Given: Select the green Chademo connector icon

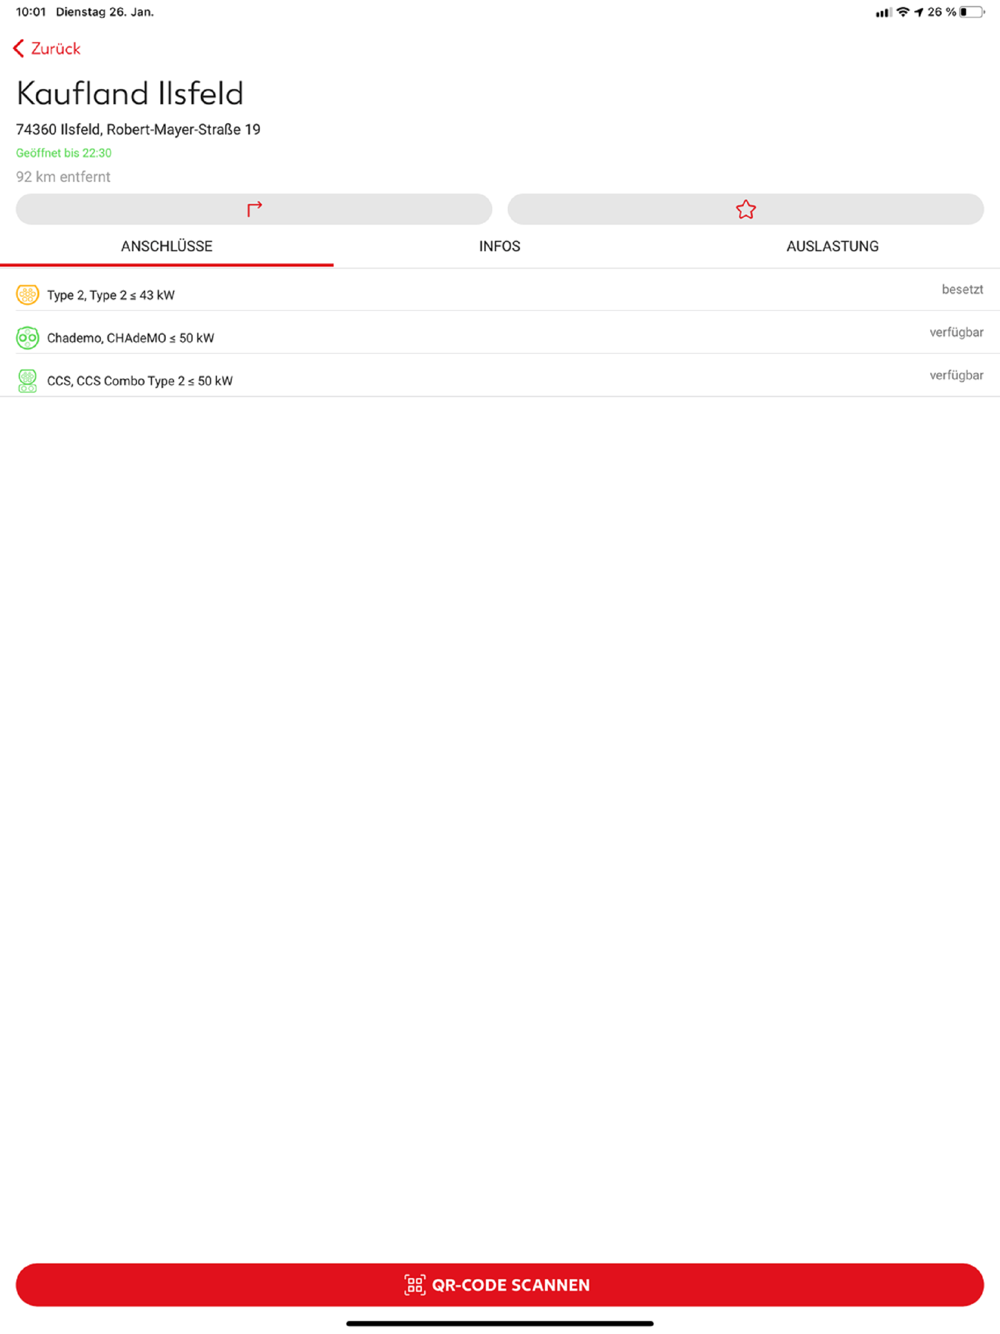Looking at the screenshot, I should (x=27, y=337).
